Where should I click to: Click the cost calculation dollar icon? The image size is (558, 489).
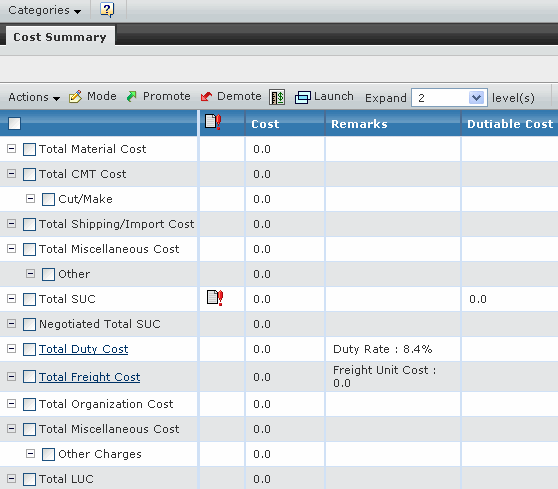click(277, 97)
